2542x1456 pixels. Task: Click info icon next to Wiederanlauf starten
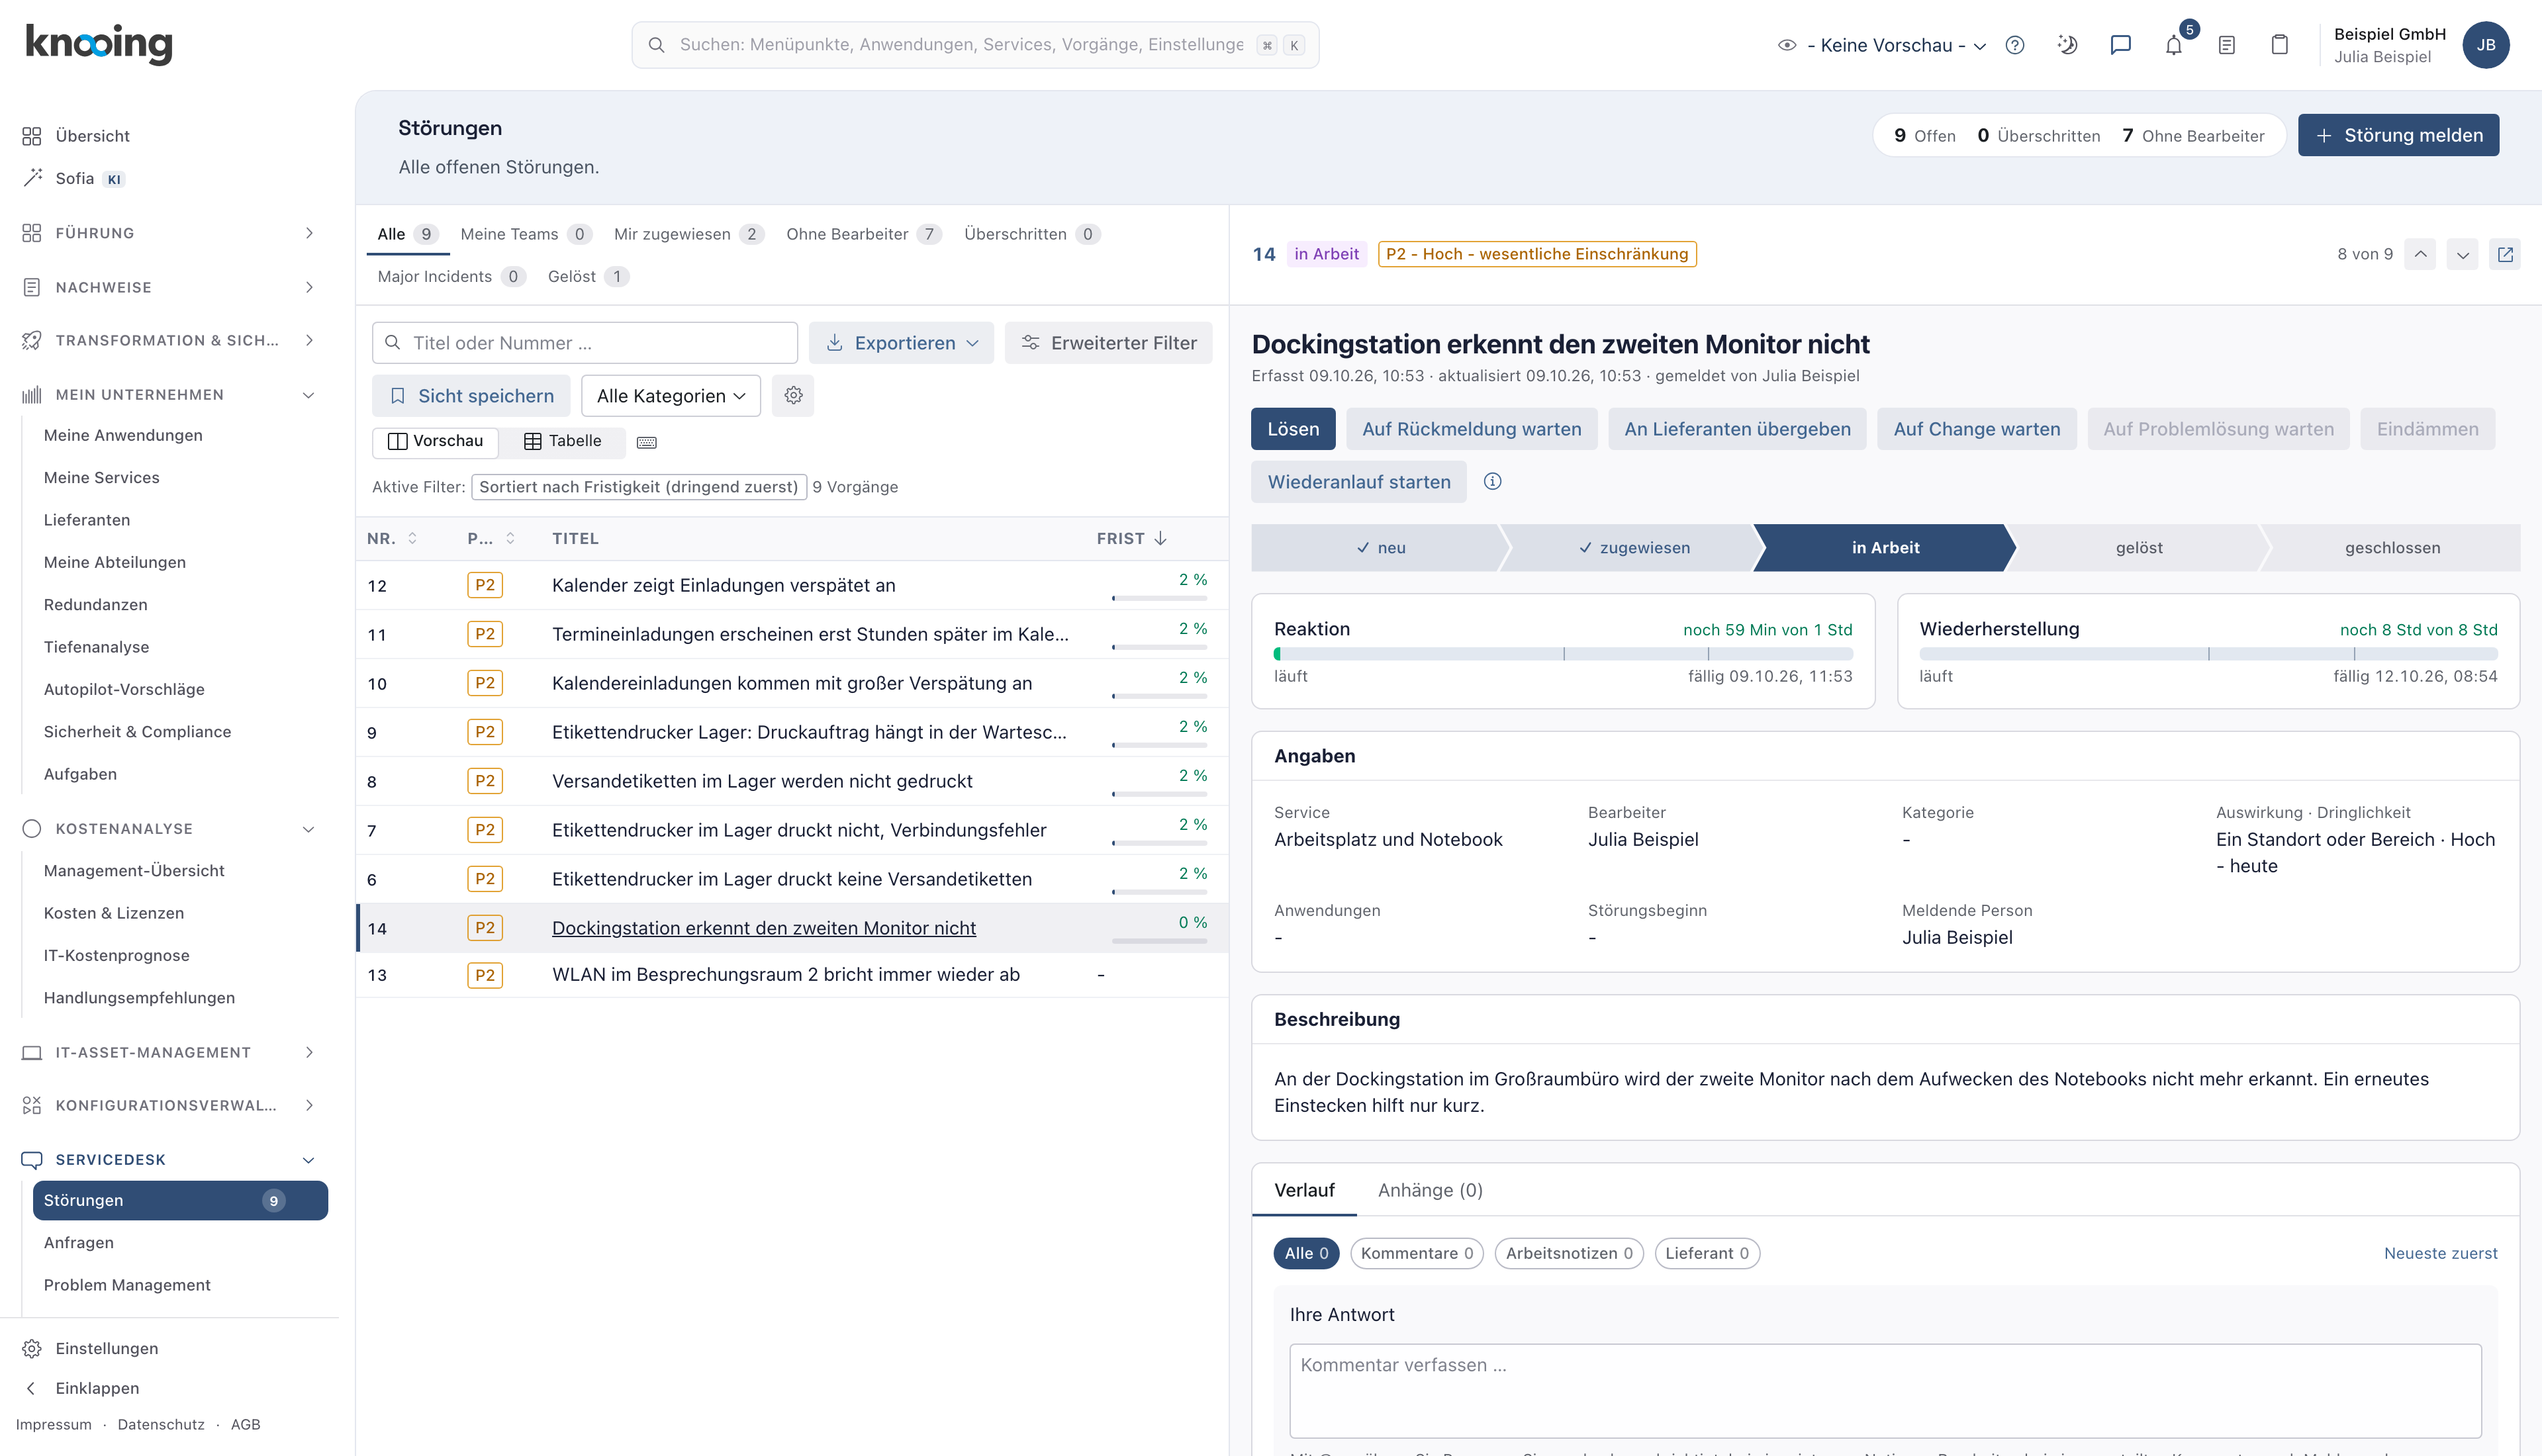click(1492, 482)
